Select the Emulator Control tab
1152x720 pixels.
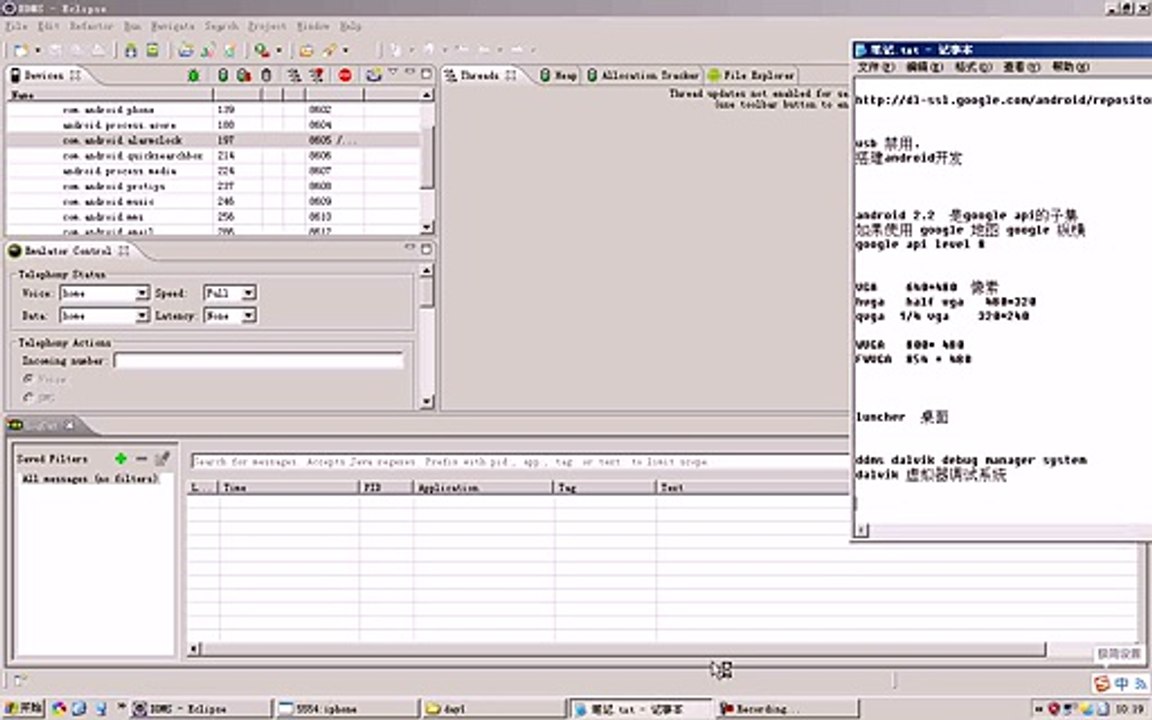click(x=68, y=251)
